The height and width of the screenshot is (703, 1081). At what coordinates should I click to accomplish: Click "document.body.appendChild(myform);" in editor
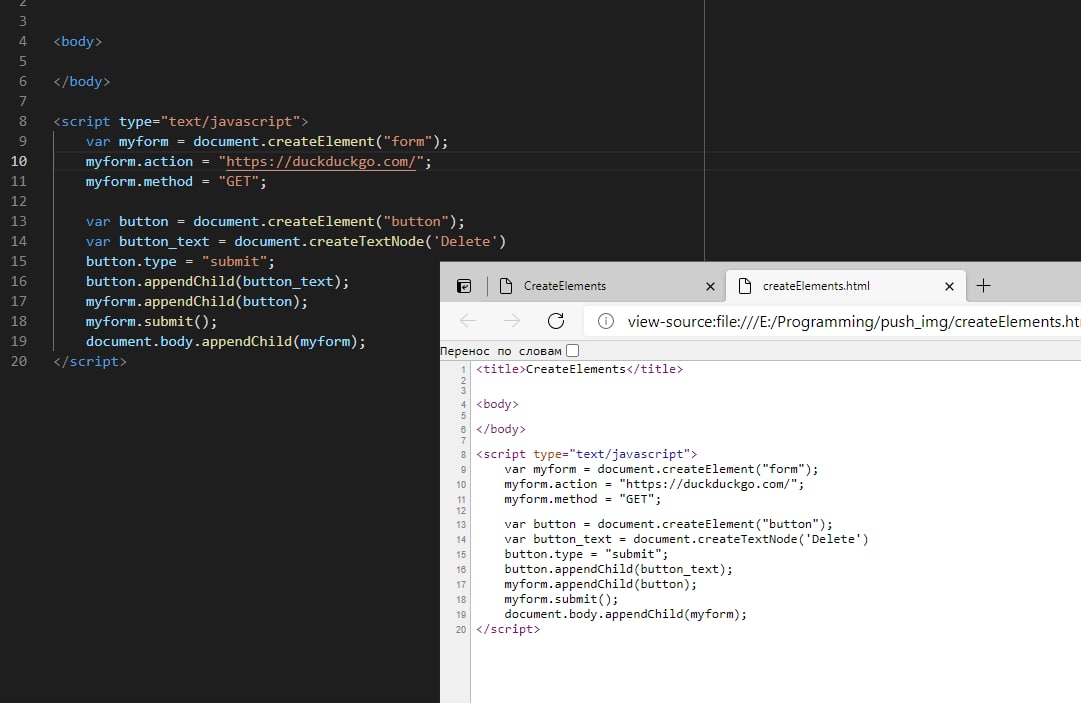225,342
